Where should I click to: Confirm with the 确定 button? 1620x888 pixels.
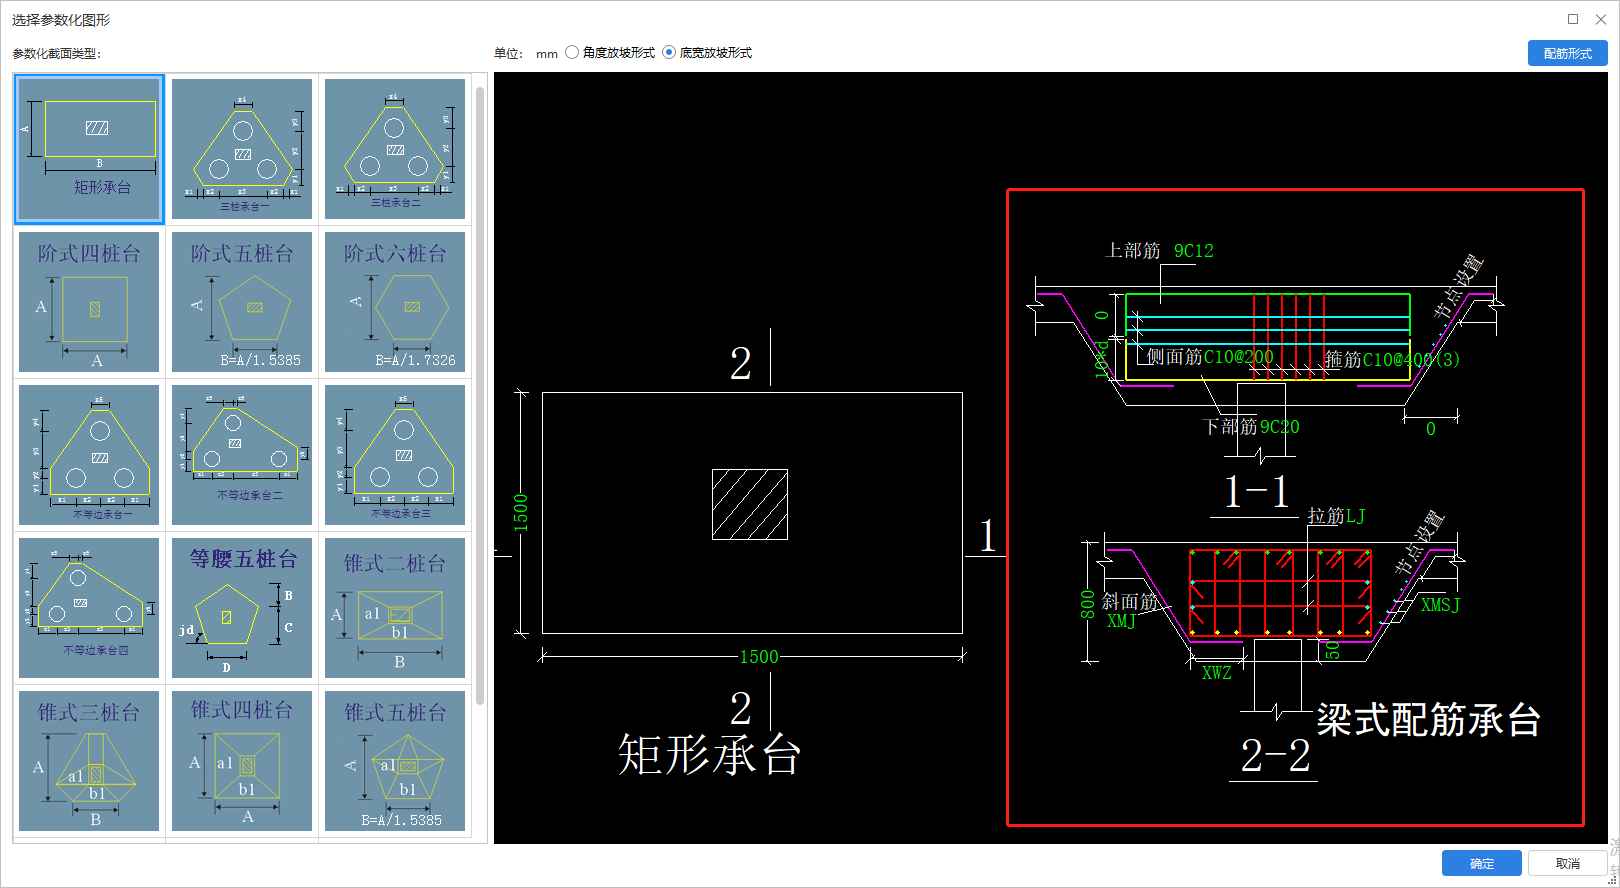[1481, 863]
